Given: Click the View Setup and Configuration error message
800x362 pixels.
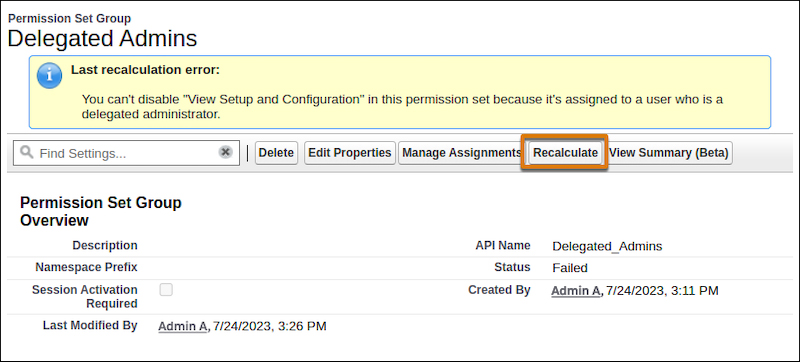Looking at the screenshot, I should click(402, 107).
